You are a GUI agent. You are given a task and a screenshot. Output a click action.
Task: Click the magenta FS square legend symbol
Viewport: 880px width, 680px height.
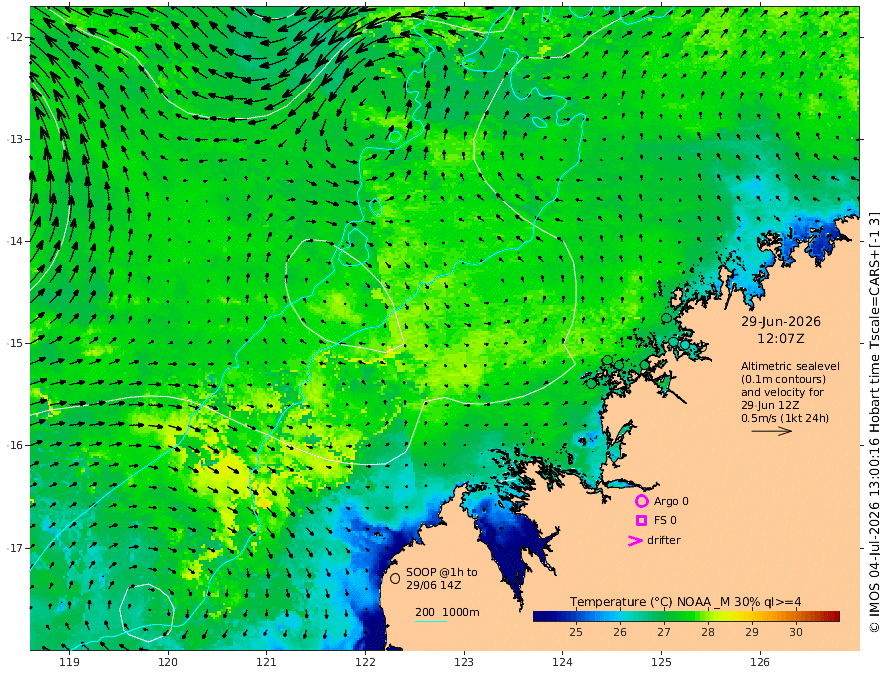point(641,521)
